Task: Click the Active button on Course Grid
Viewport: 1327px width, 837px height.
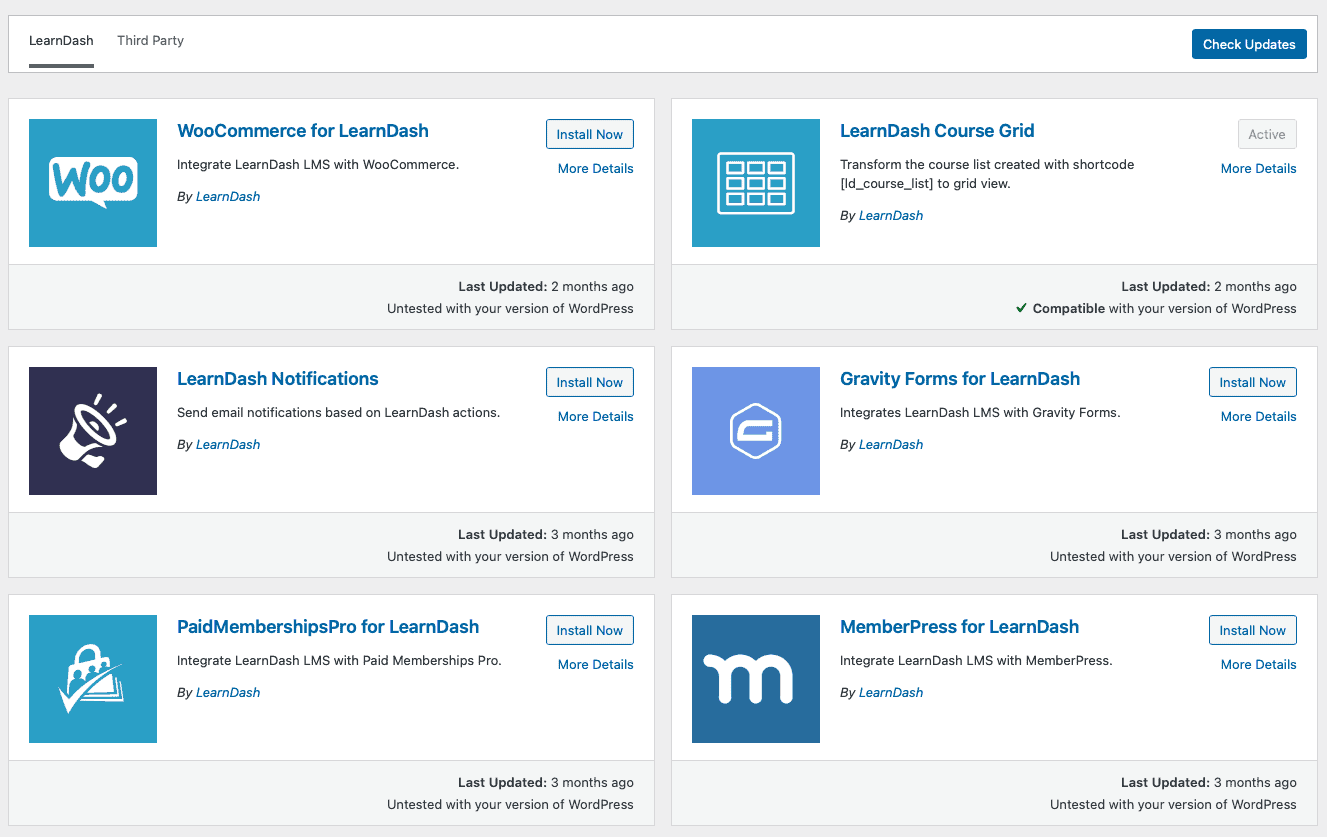Action: click(x=1267, y=134)
